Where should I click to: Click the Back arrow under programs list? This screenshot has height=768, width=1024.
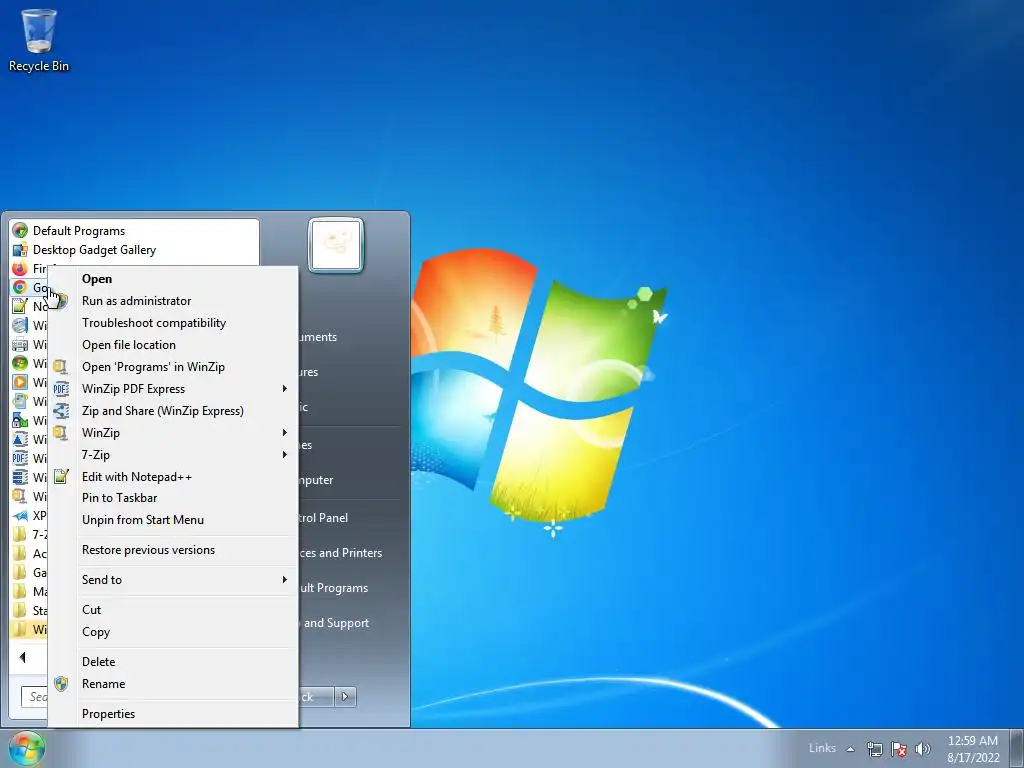23,658
